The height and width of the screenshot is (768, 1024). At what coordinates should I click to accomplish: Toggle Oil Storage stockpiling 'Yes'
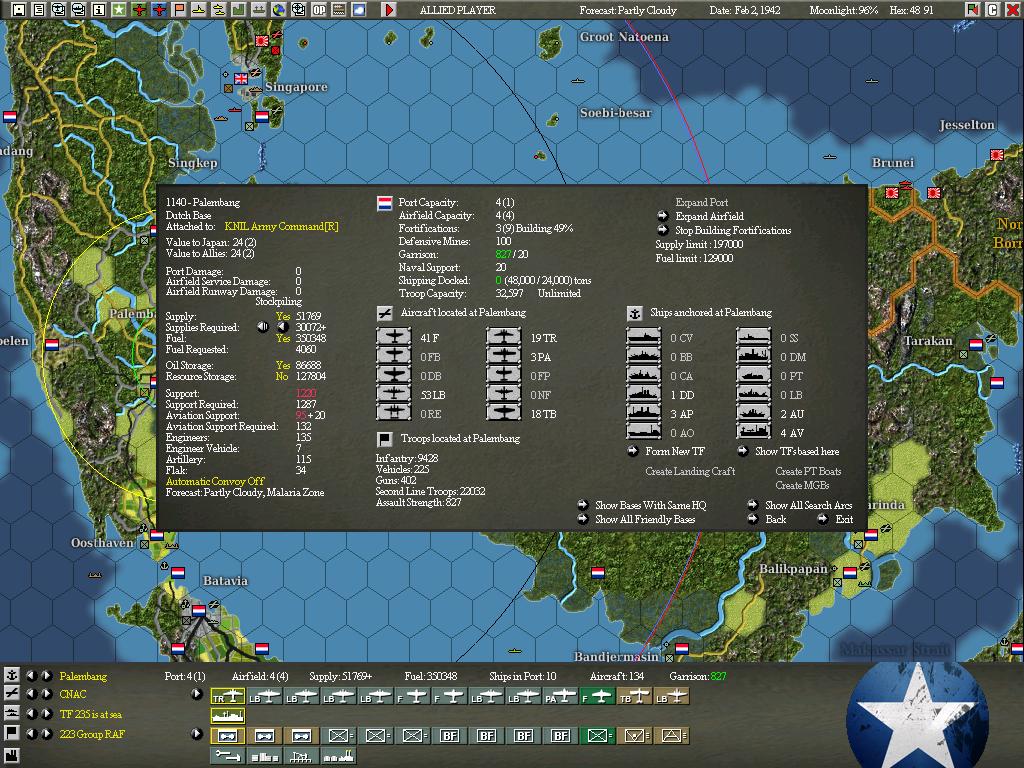coord(283,365)
